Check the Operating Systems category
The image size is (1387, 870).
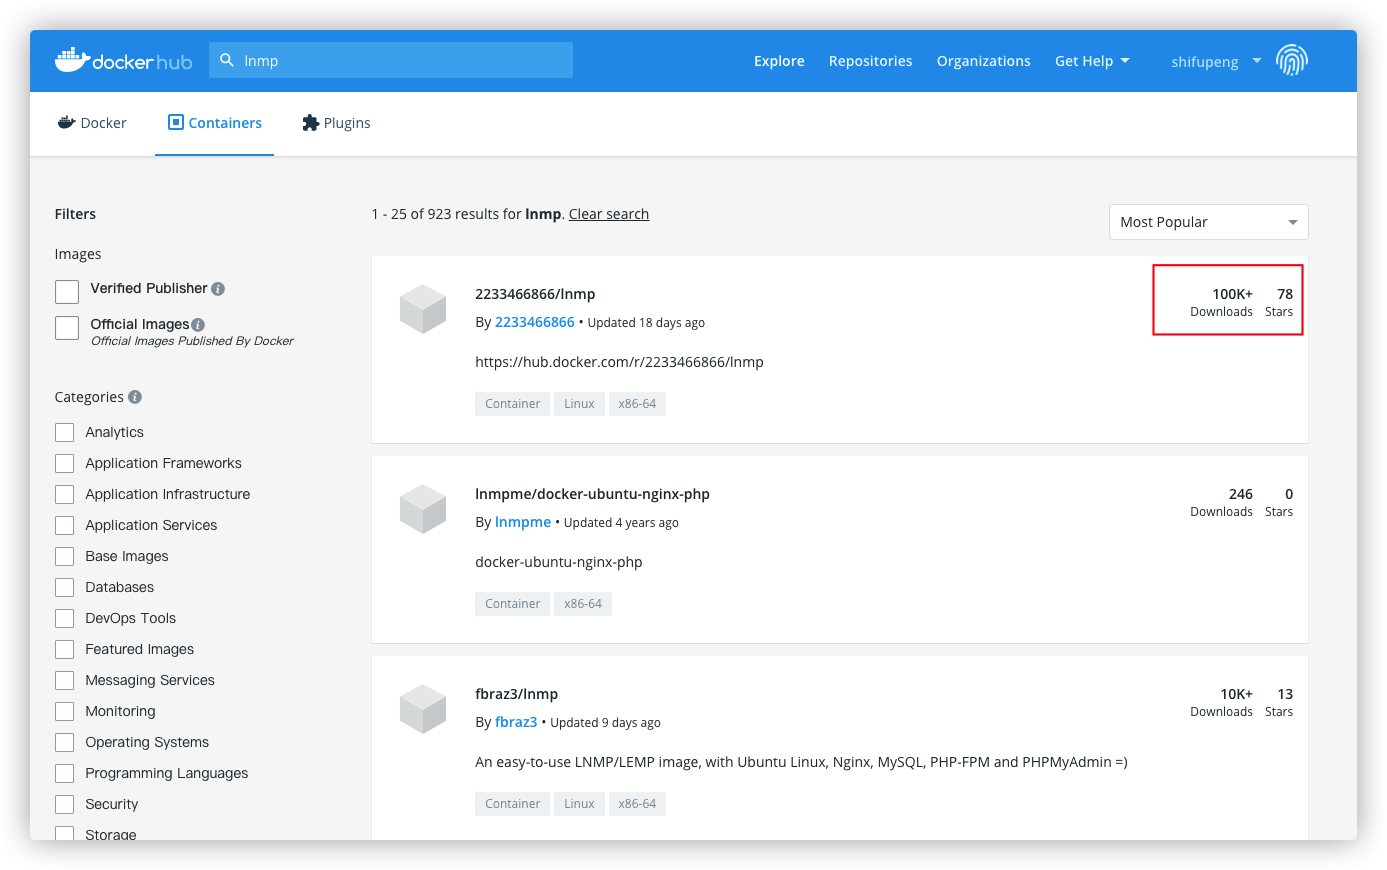pyautogui.click(x=65, y=742)
